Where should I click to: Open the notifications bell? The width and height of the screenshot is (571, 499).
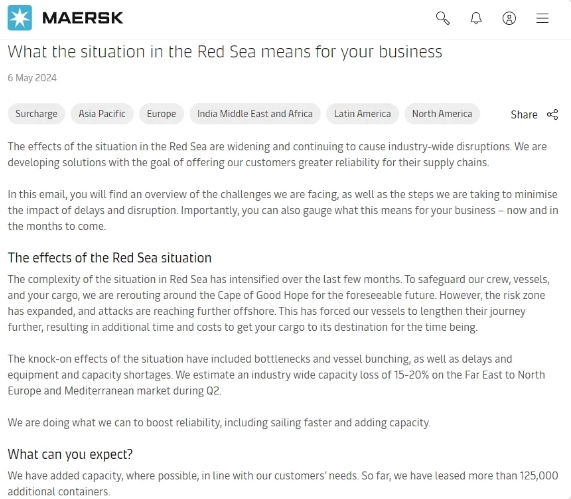point(476,18)
